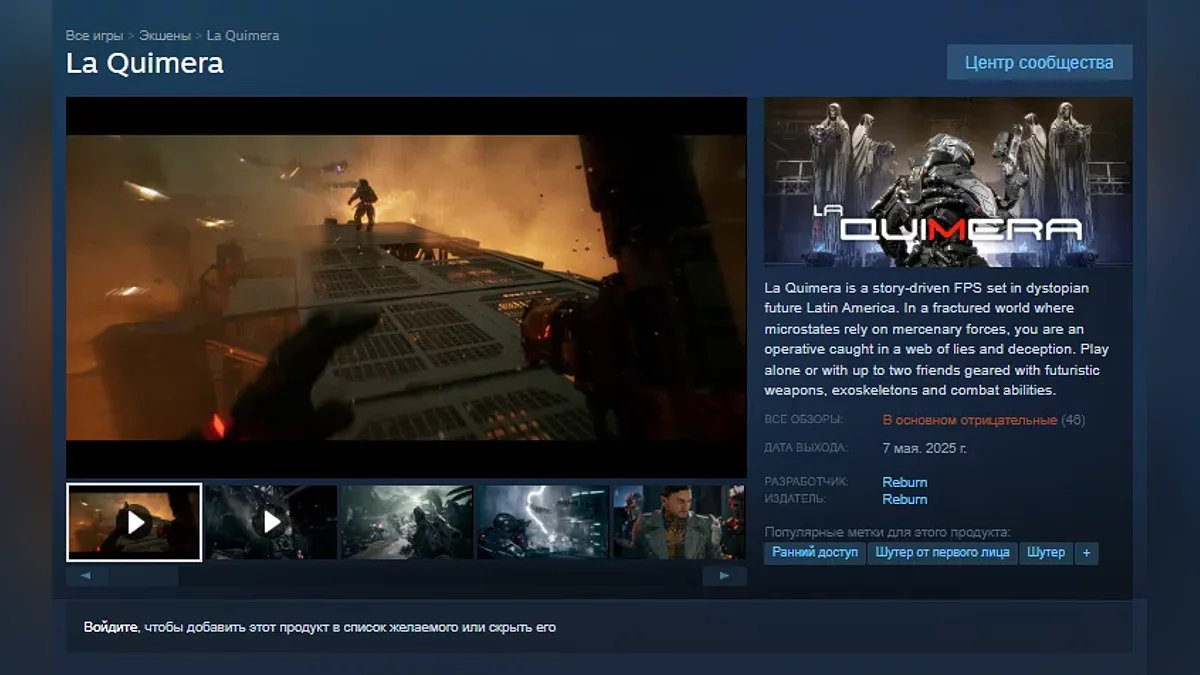This screenshot has height=675, width=1200.
Task: View the screenshot thumbnail showing a man's face
Action: 678,522
